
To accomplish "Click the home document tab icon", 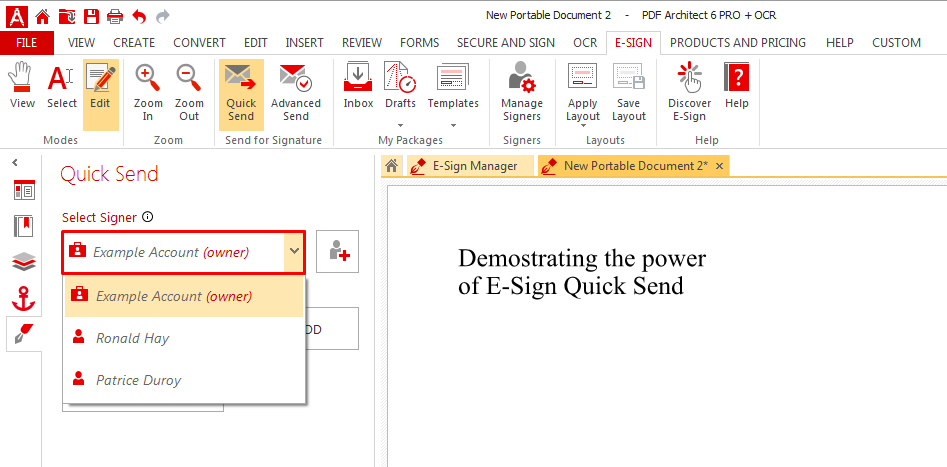I will 391,166.
